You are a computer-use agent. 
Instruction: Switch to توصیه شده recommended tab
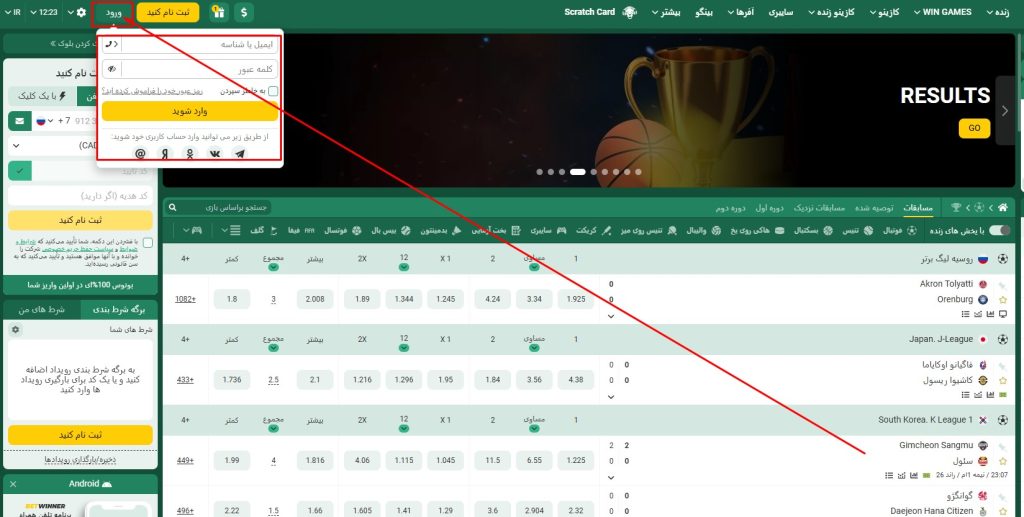[874, 208]
